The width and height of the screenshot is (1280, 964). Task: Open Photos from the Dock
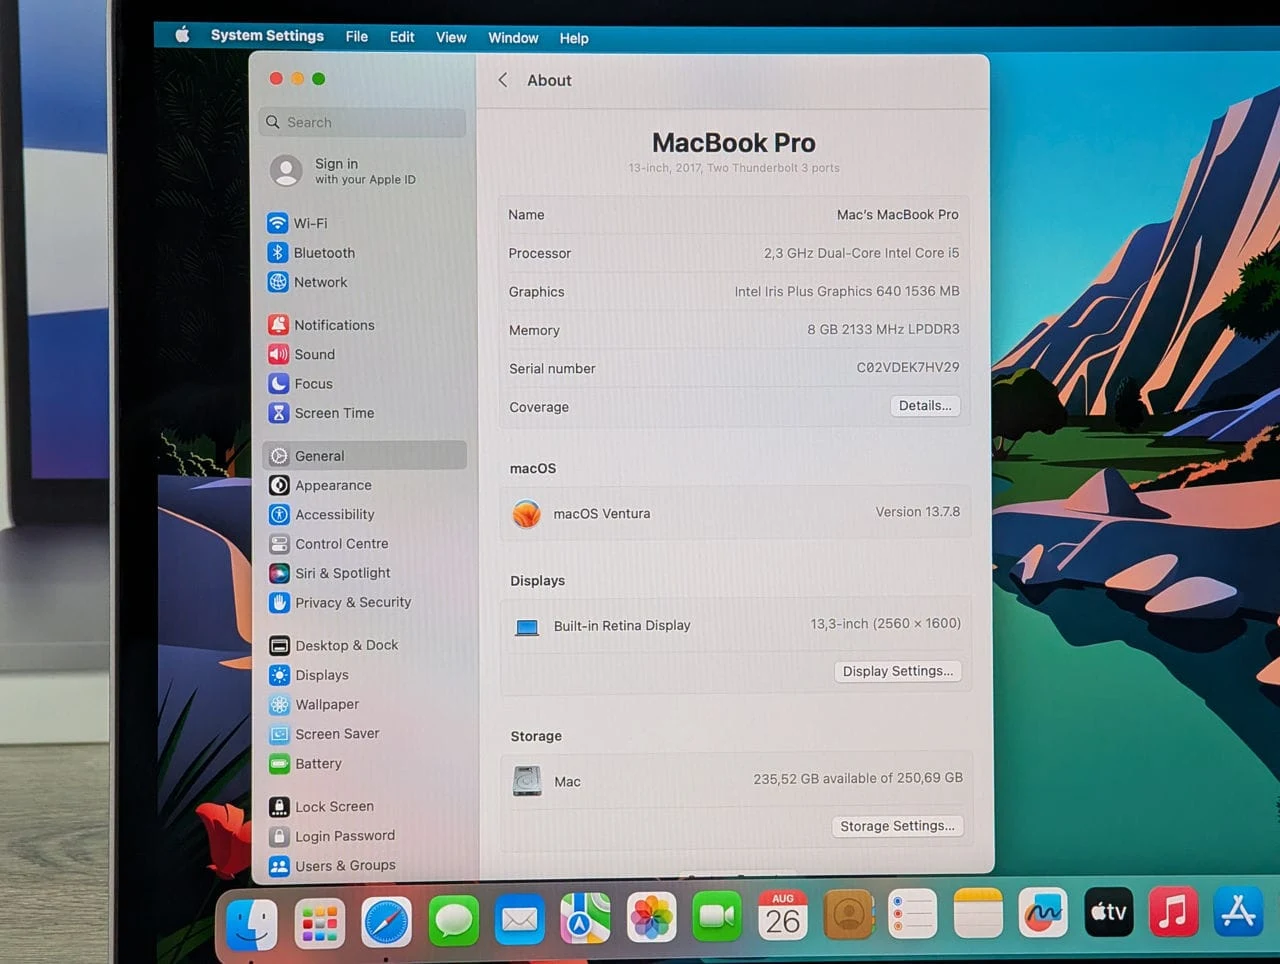tap(651, 917)
